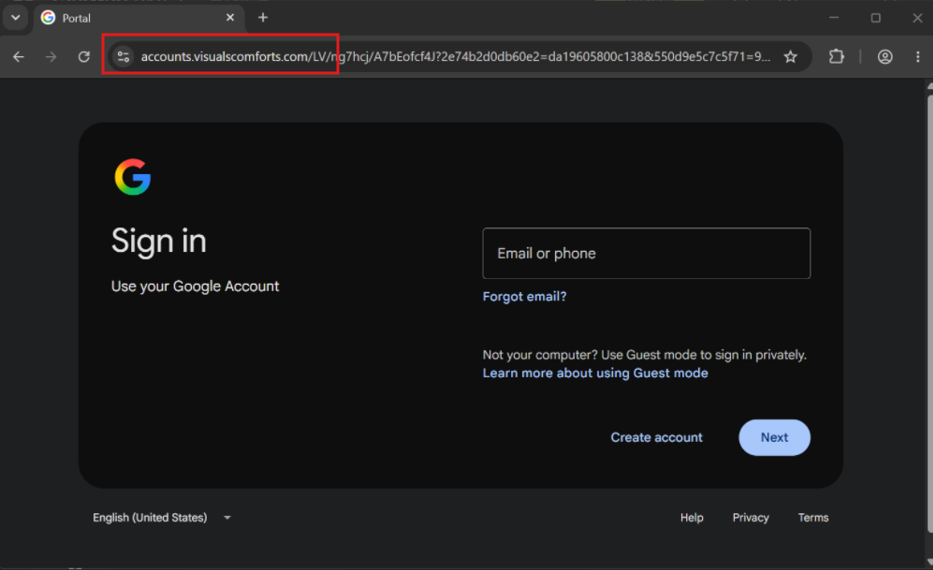The height and width of the screenshot is (570, 933).
Task: Open site information icon in address bar
Action: coord(123,57)
